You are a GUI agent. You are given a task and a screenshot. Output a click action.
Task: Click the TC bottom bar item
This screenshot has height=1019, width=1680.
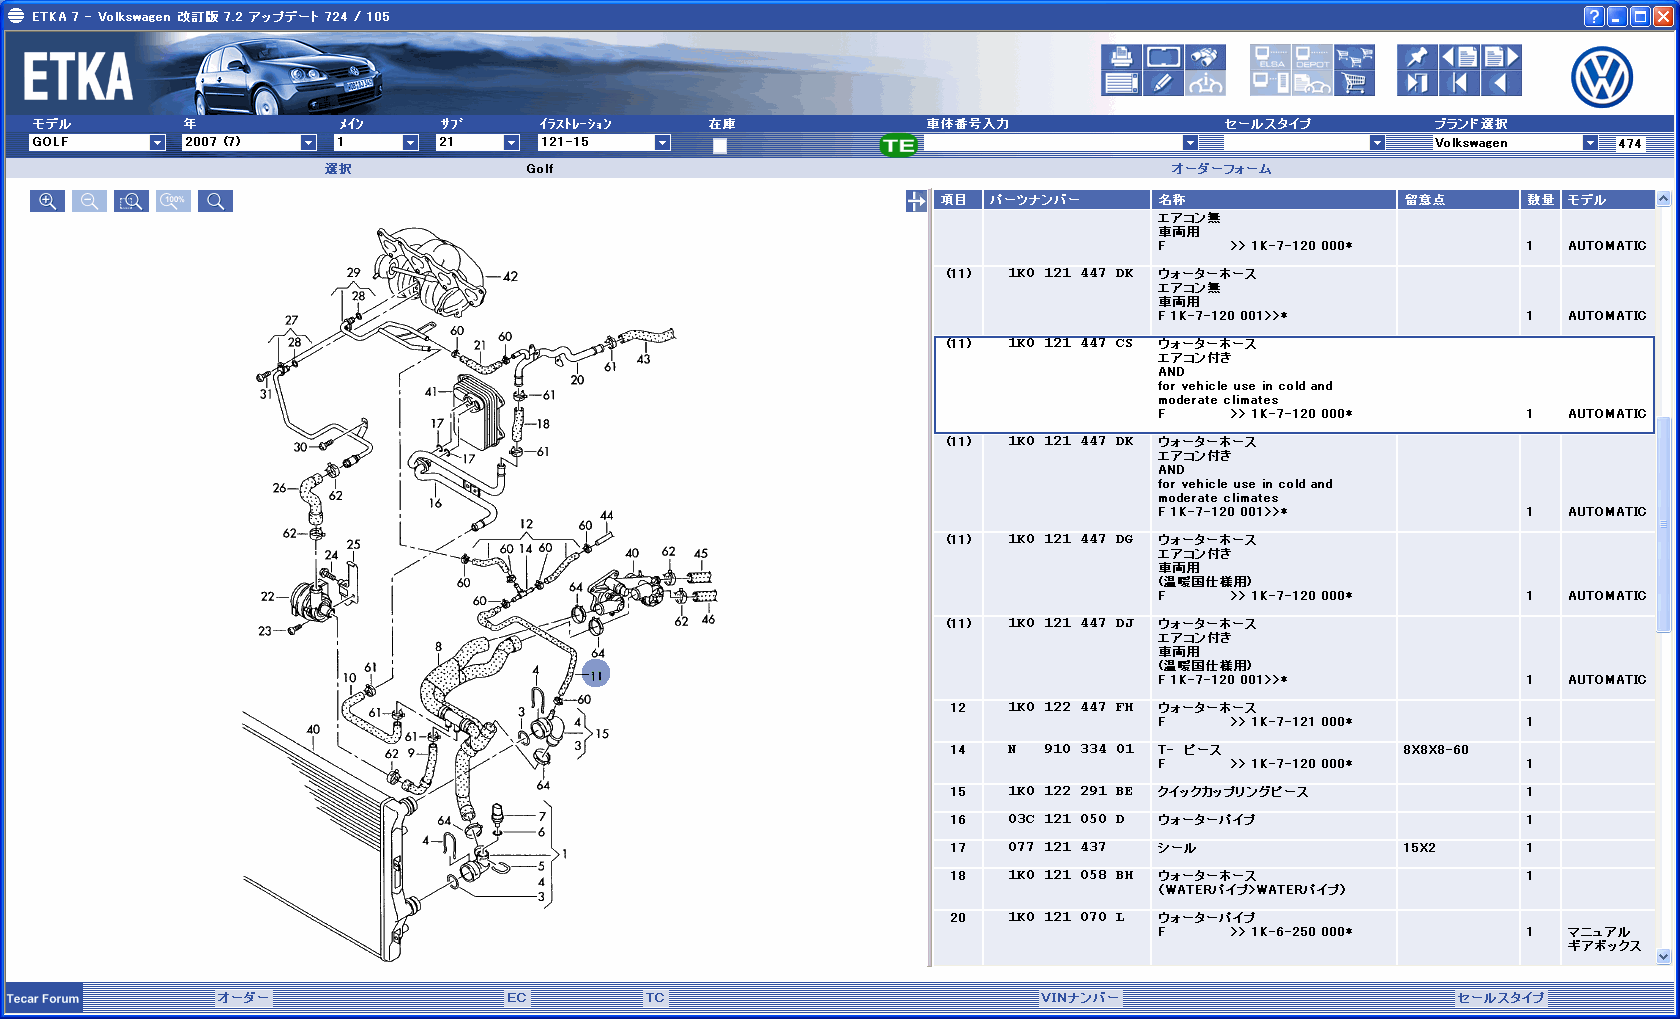(655, 998)
